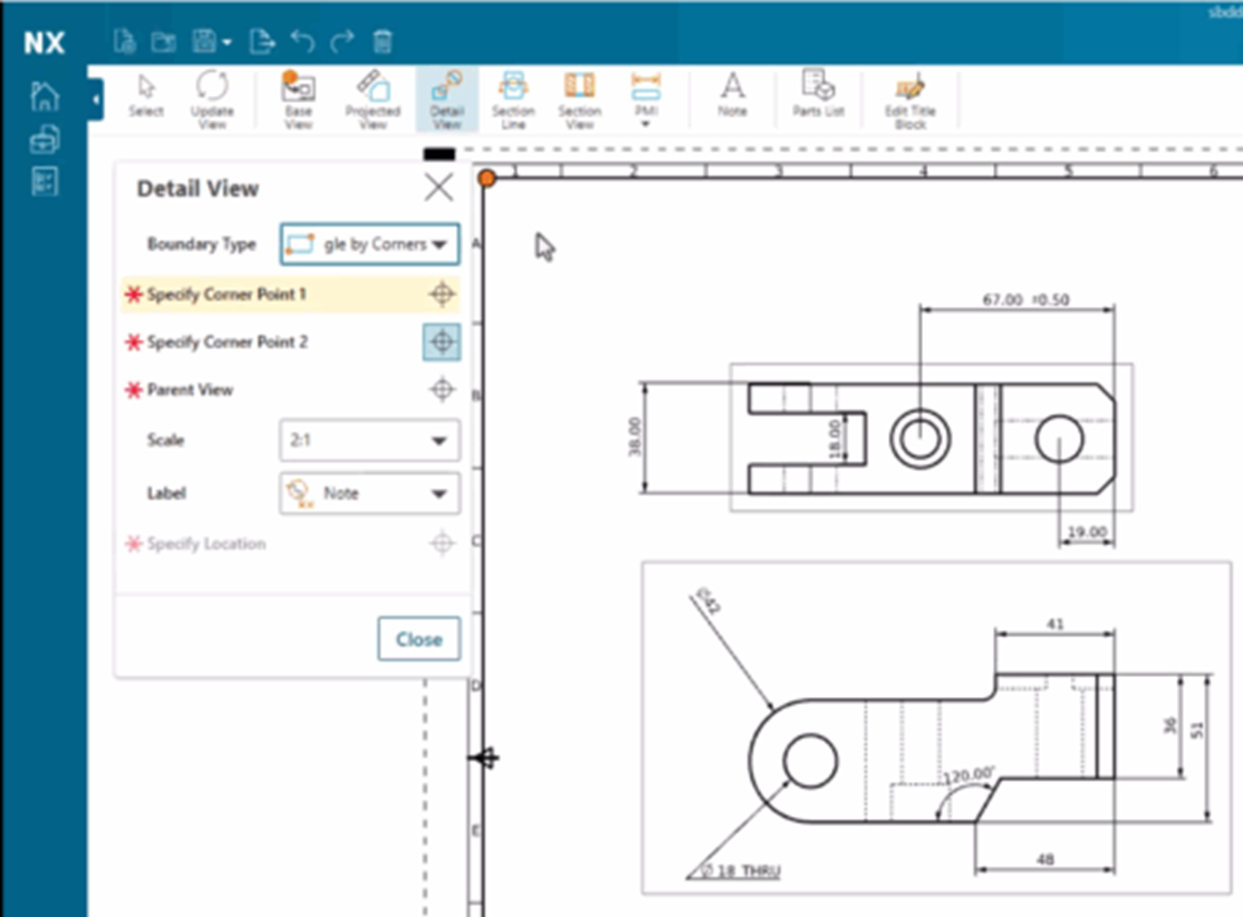Open the Home panel in sidebar

pyautogui.click(x=45, y=94)
